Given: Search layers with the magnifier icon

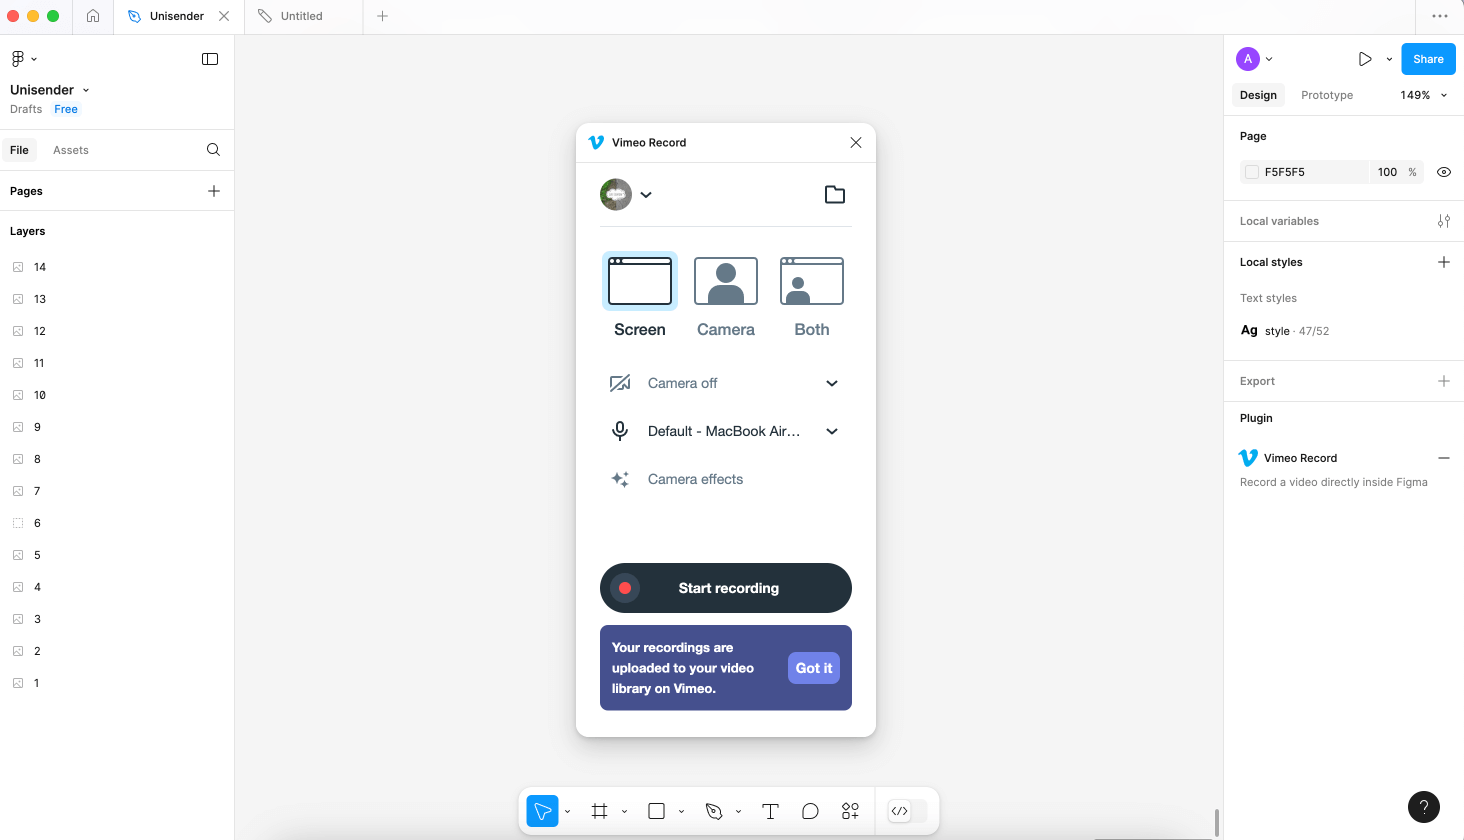Looking at the screenshot, I should click(213, 150).
